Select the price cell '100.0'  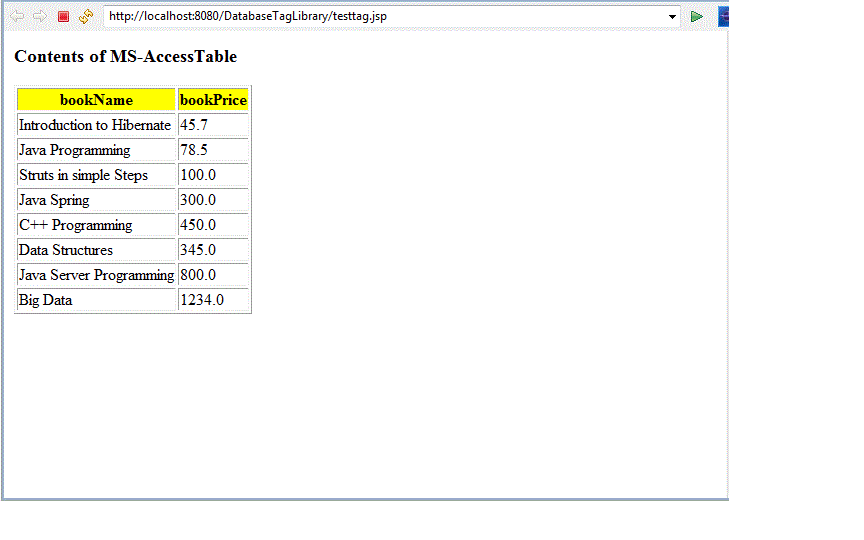point(213,175)
